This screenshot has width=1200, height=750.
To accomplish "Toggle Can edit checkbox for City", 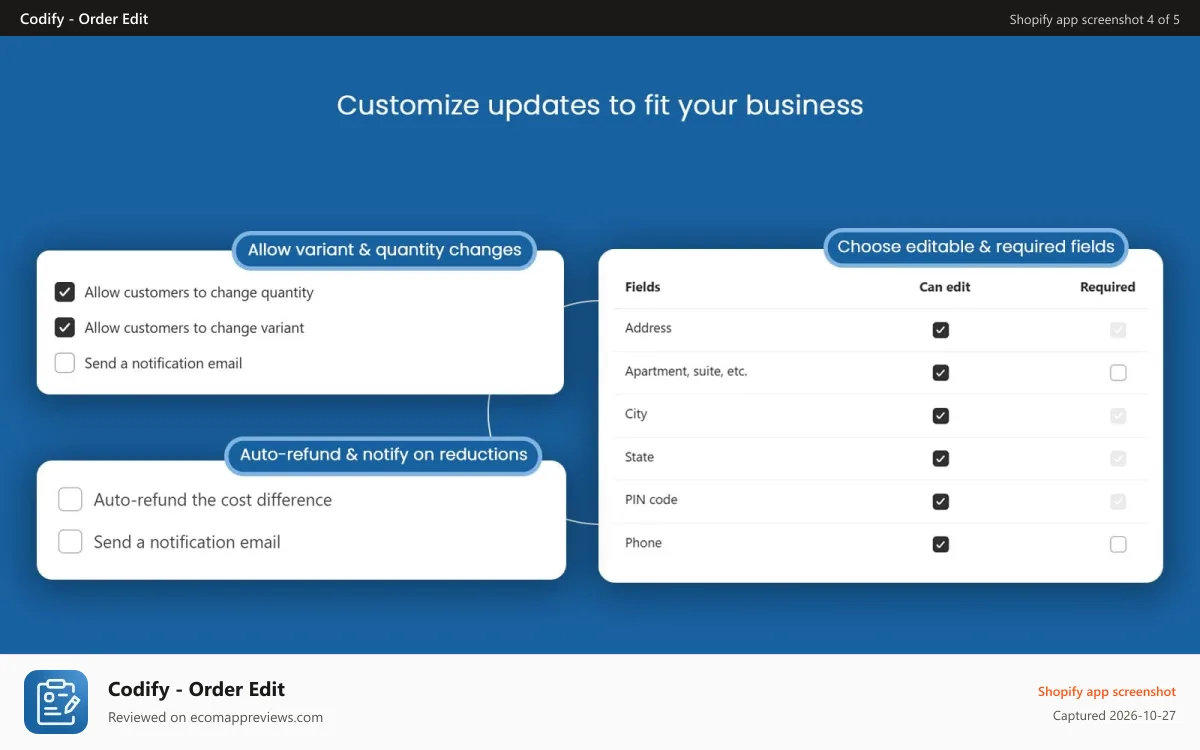I will coord(940,416).
